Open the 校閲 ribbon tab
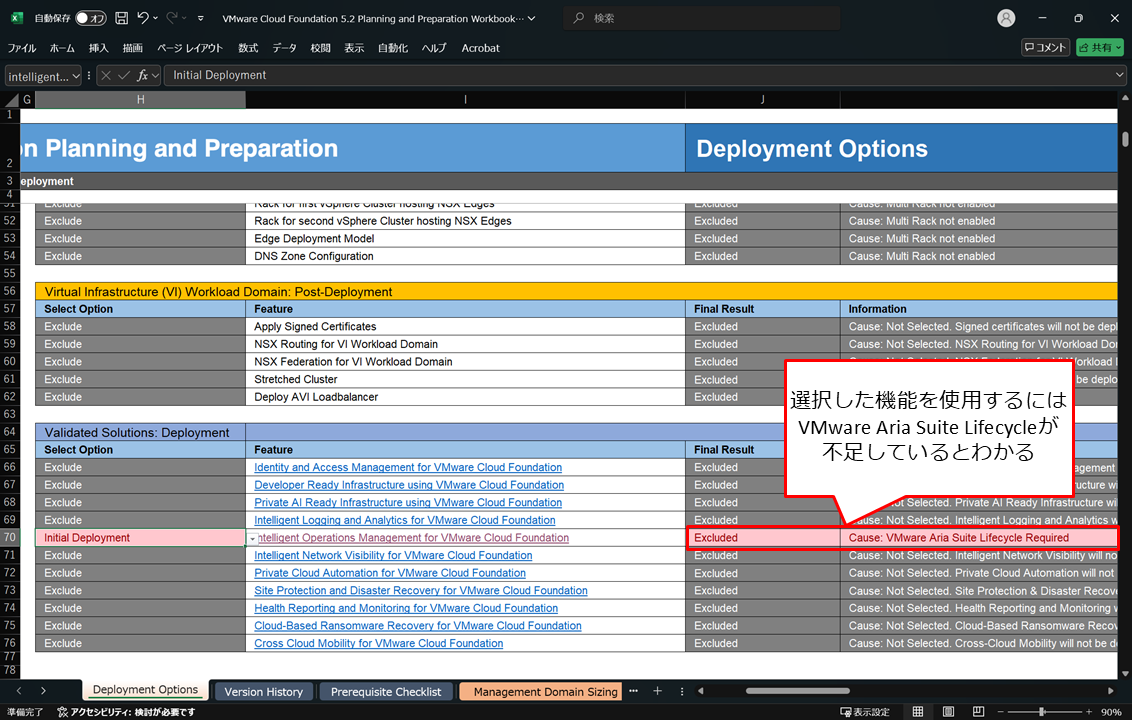1132x720 pixels. [x=320, y=48]
